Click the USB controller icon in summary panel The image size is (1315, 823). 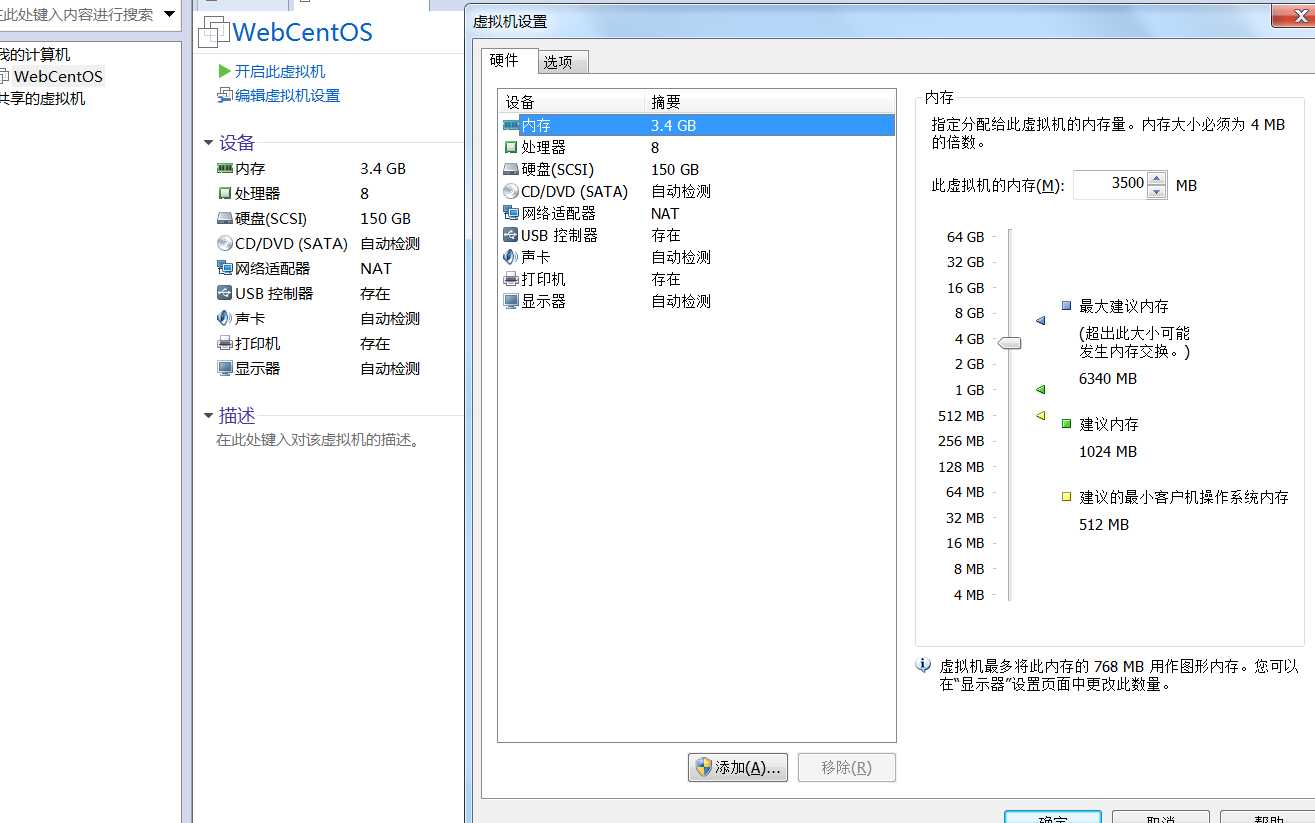[x=225, y=293]
